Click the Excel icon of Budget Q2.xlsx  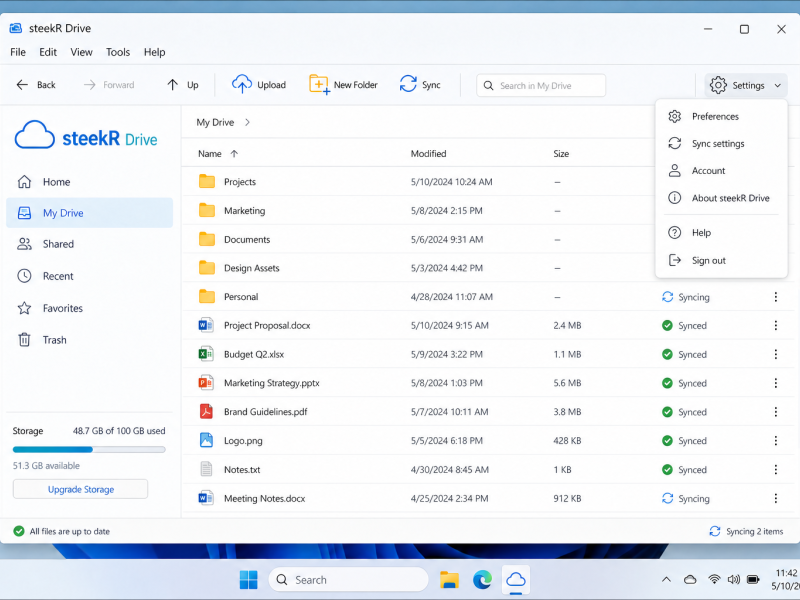coord(206,354)
